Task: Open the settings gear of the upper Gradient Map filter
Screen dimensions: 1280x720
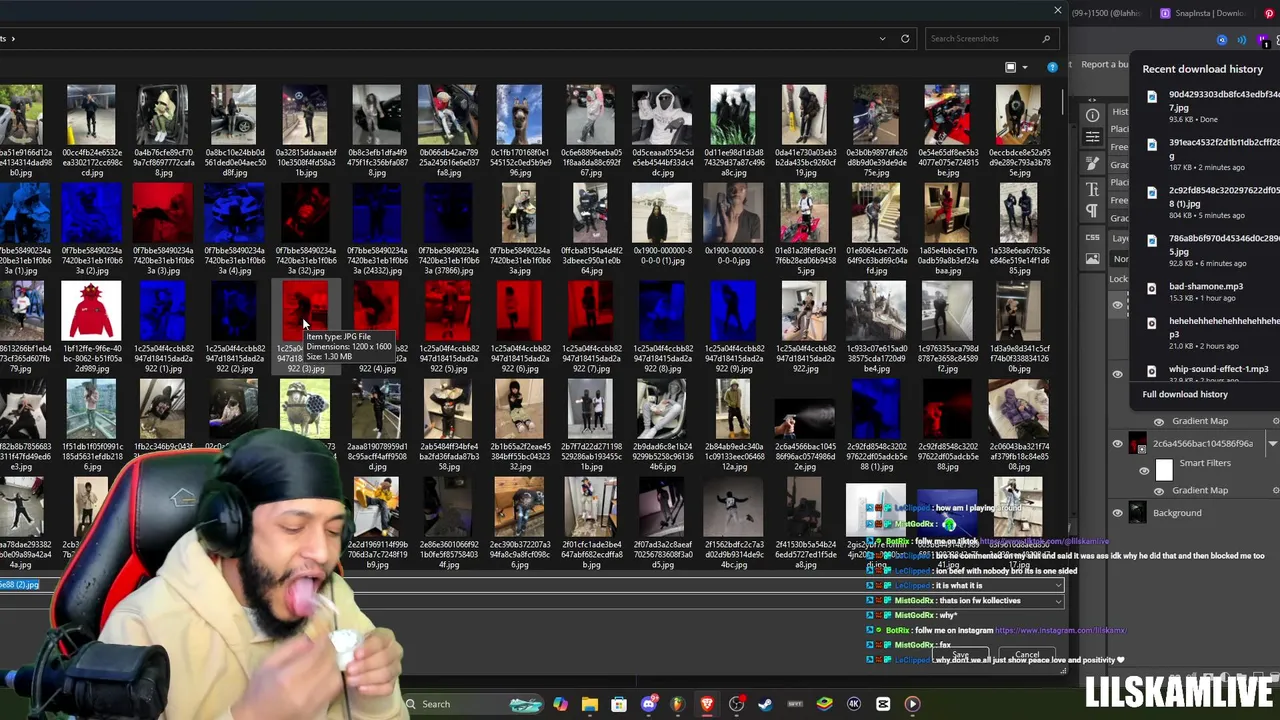Action: [x=1276, y=421]
